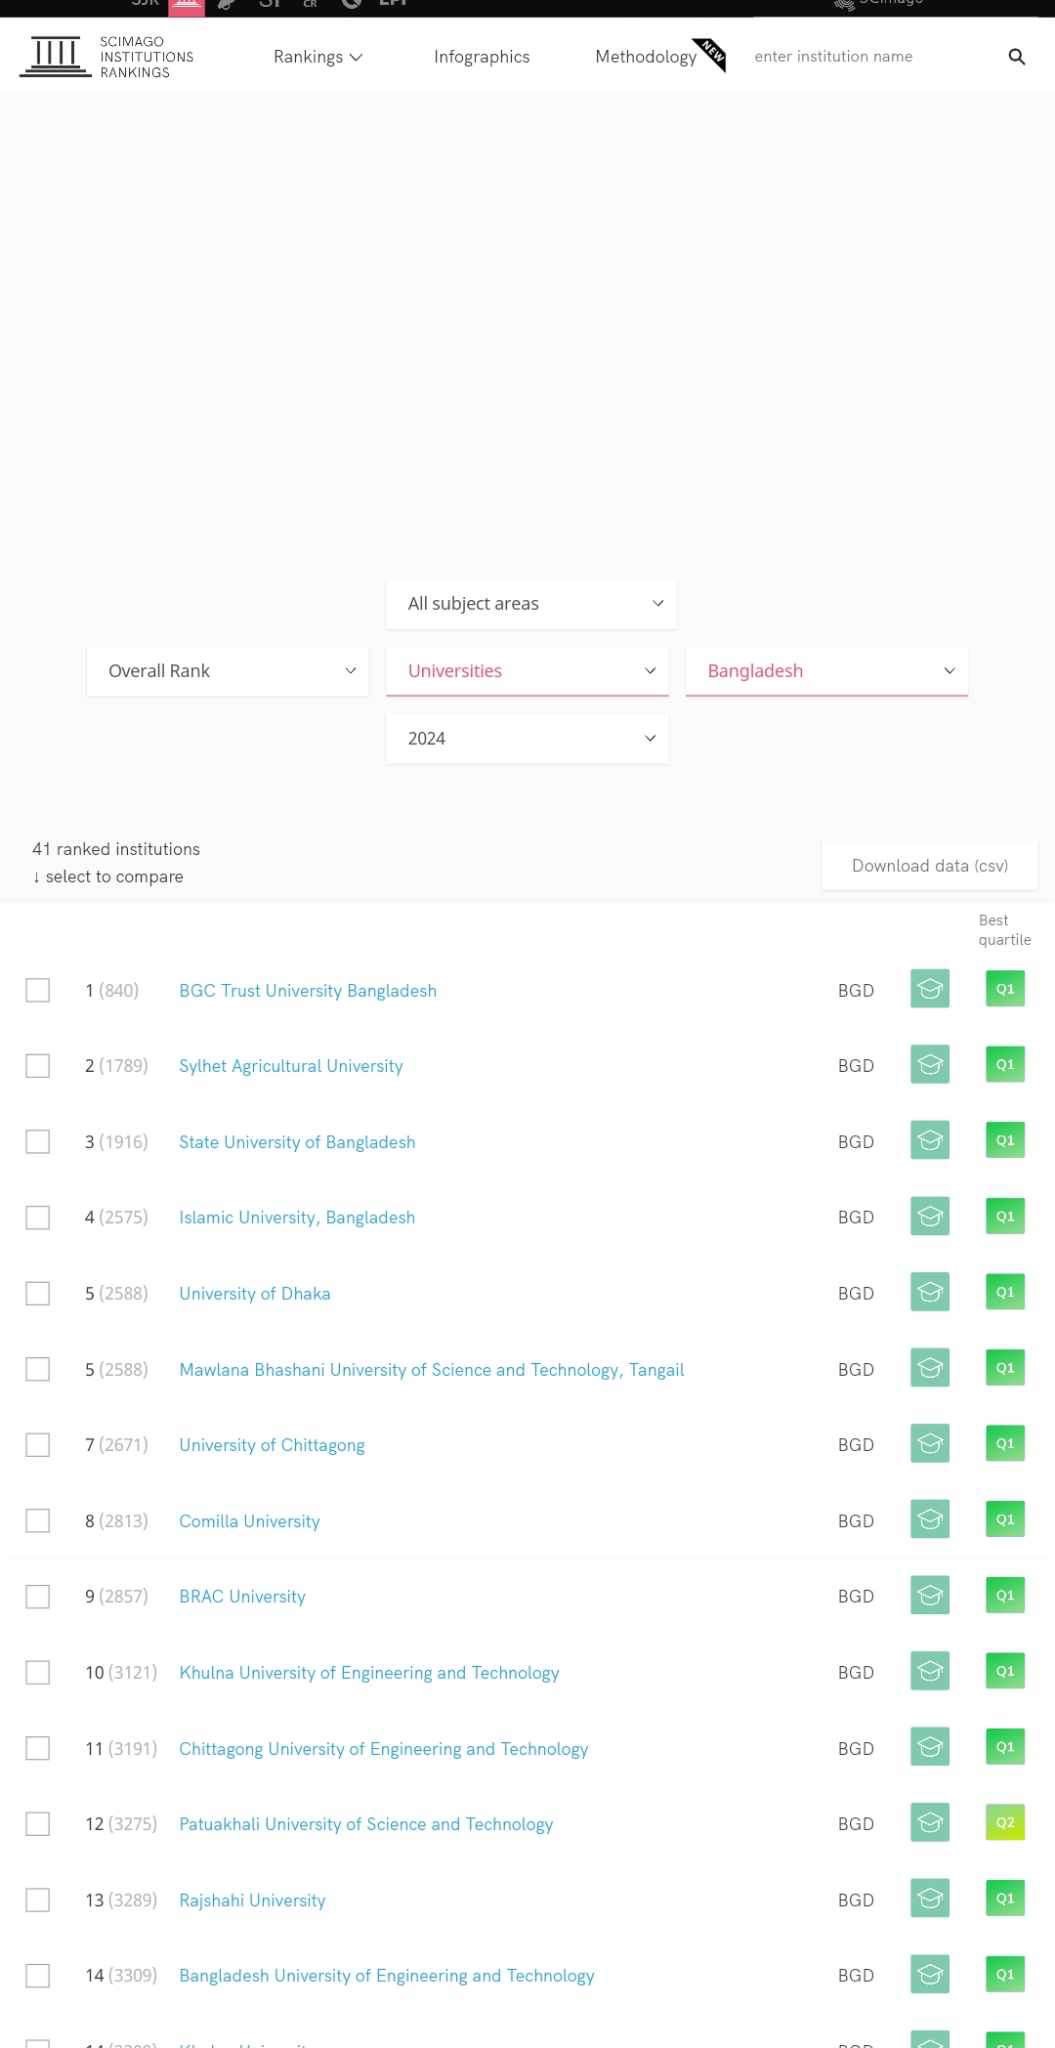Expand the Overall Rank dropdown

tap(228, 671)
